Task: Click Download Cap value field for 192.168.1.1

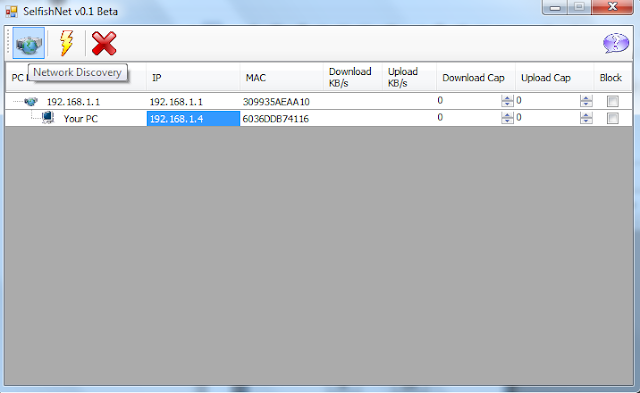Action: (x=469, y=101)
